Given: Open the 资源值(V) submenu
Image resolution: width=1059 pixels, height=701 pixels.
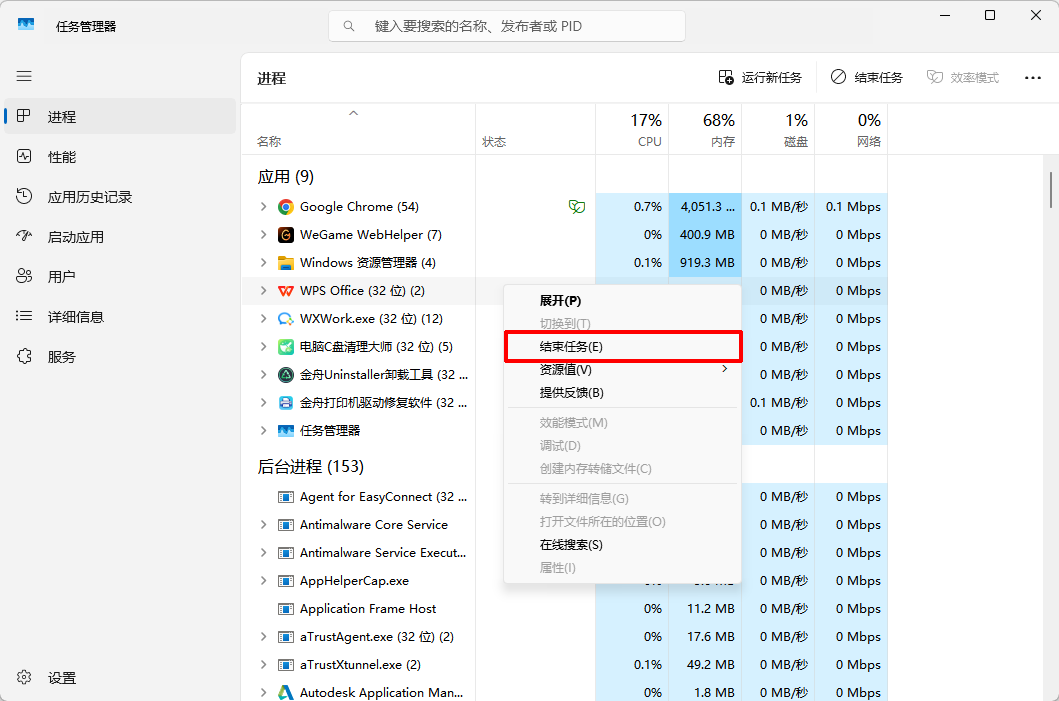Looking at the screenshot, I should pos(622,369).
